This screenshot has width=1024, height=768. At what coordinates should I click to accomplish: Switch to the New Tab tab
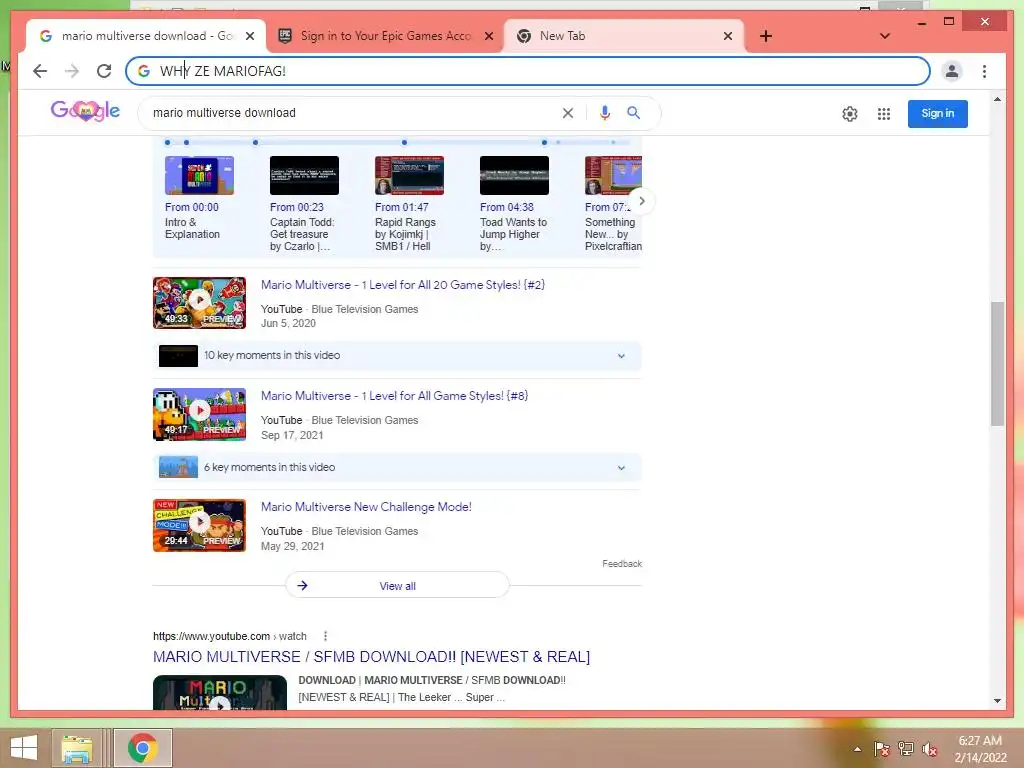tap(624, 36)
